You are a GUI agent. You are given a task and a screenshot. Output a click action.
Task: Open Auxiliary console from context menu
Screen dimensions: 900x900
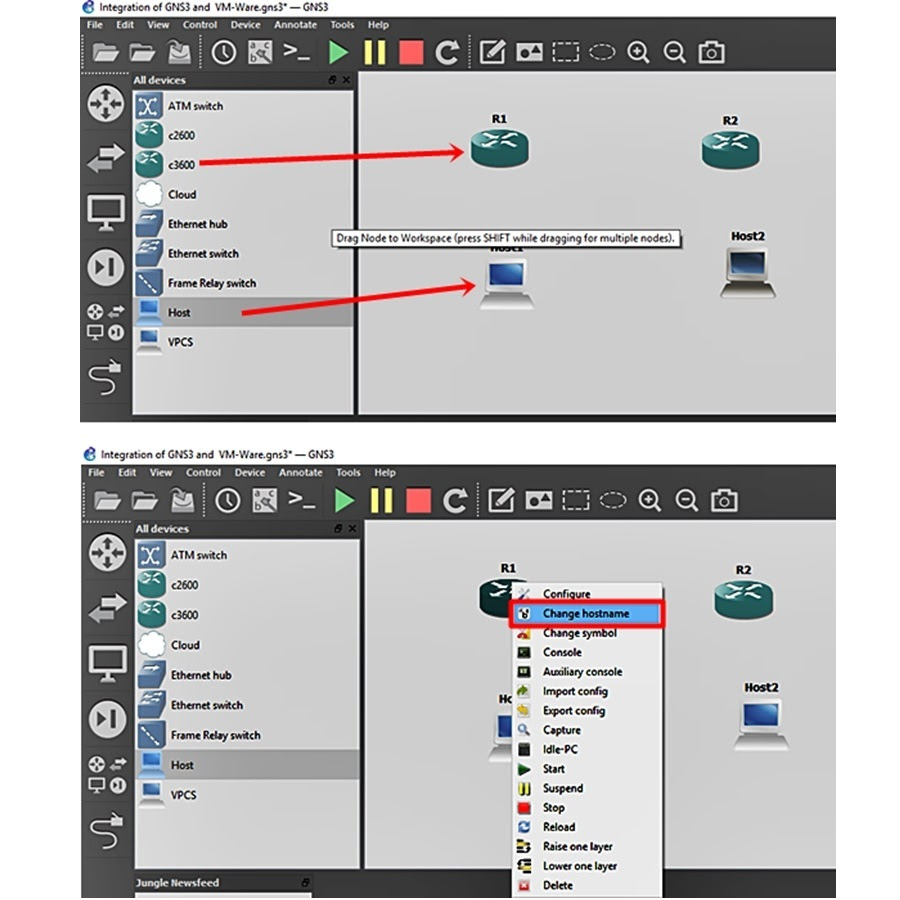587,672
